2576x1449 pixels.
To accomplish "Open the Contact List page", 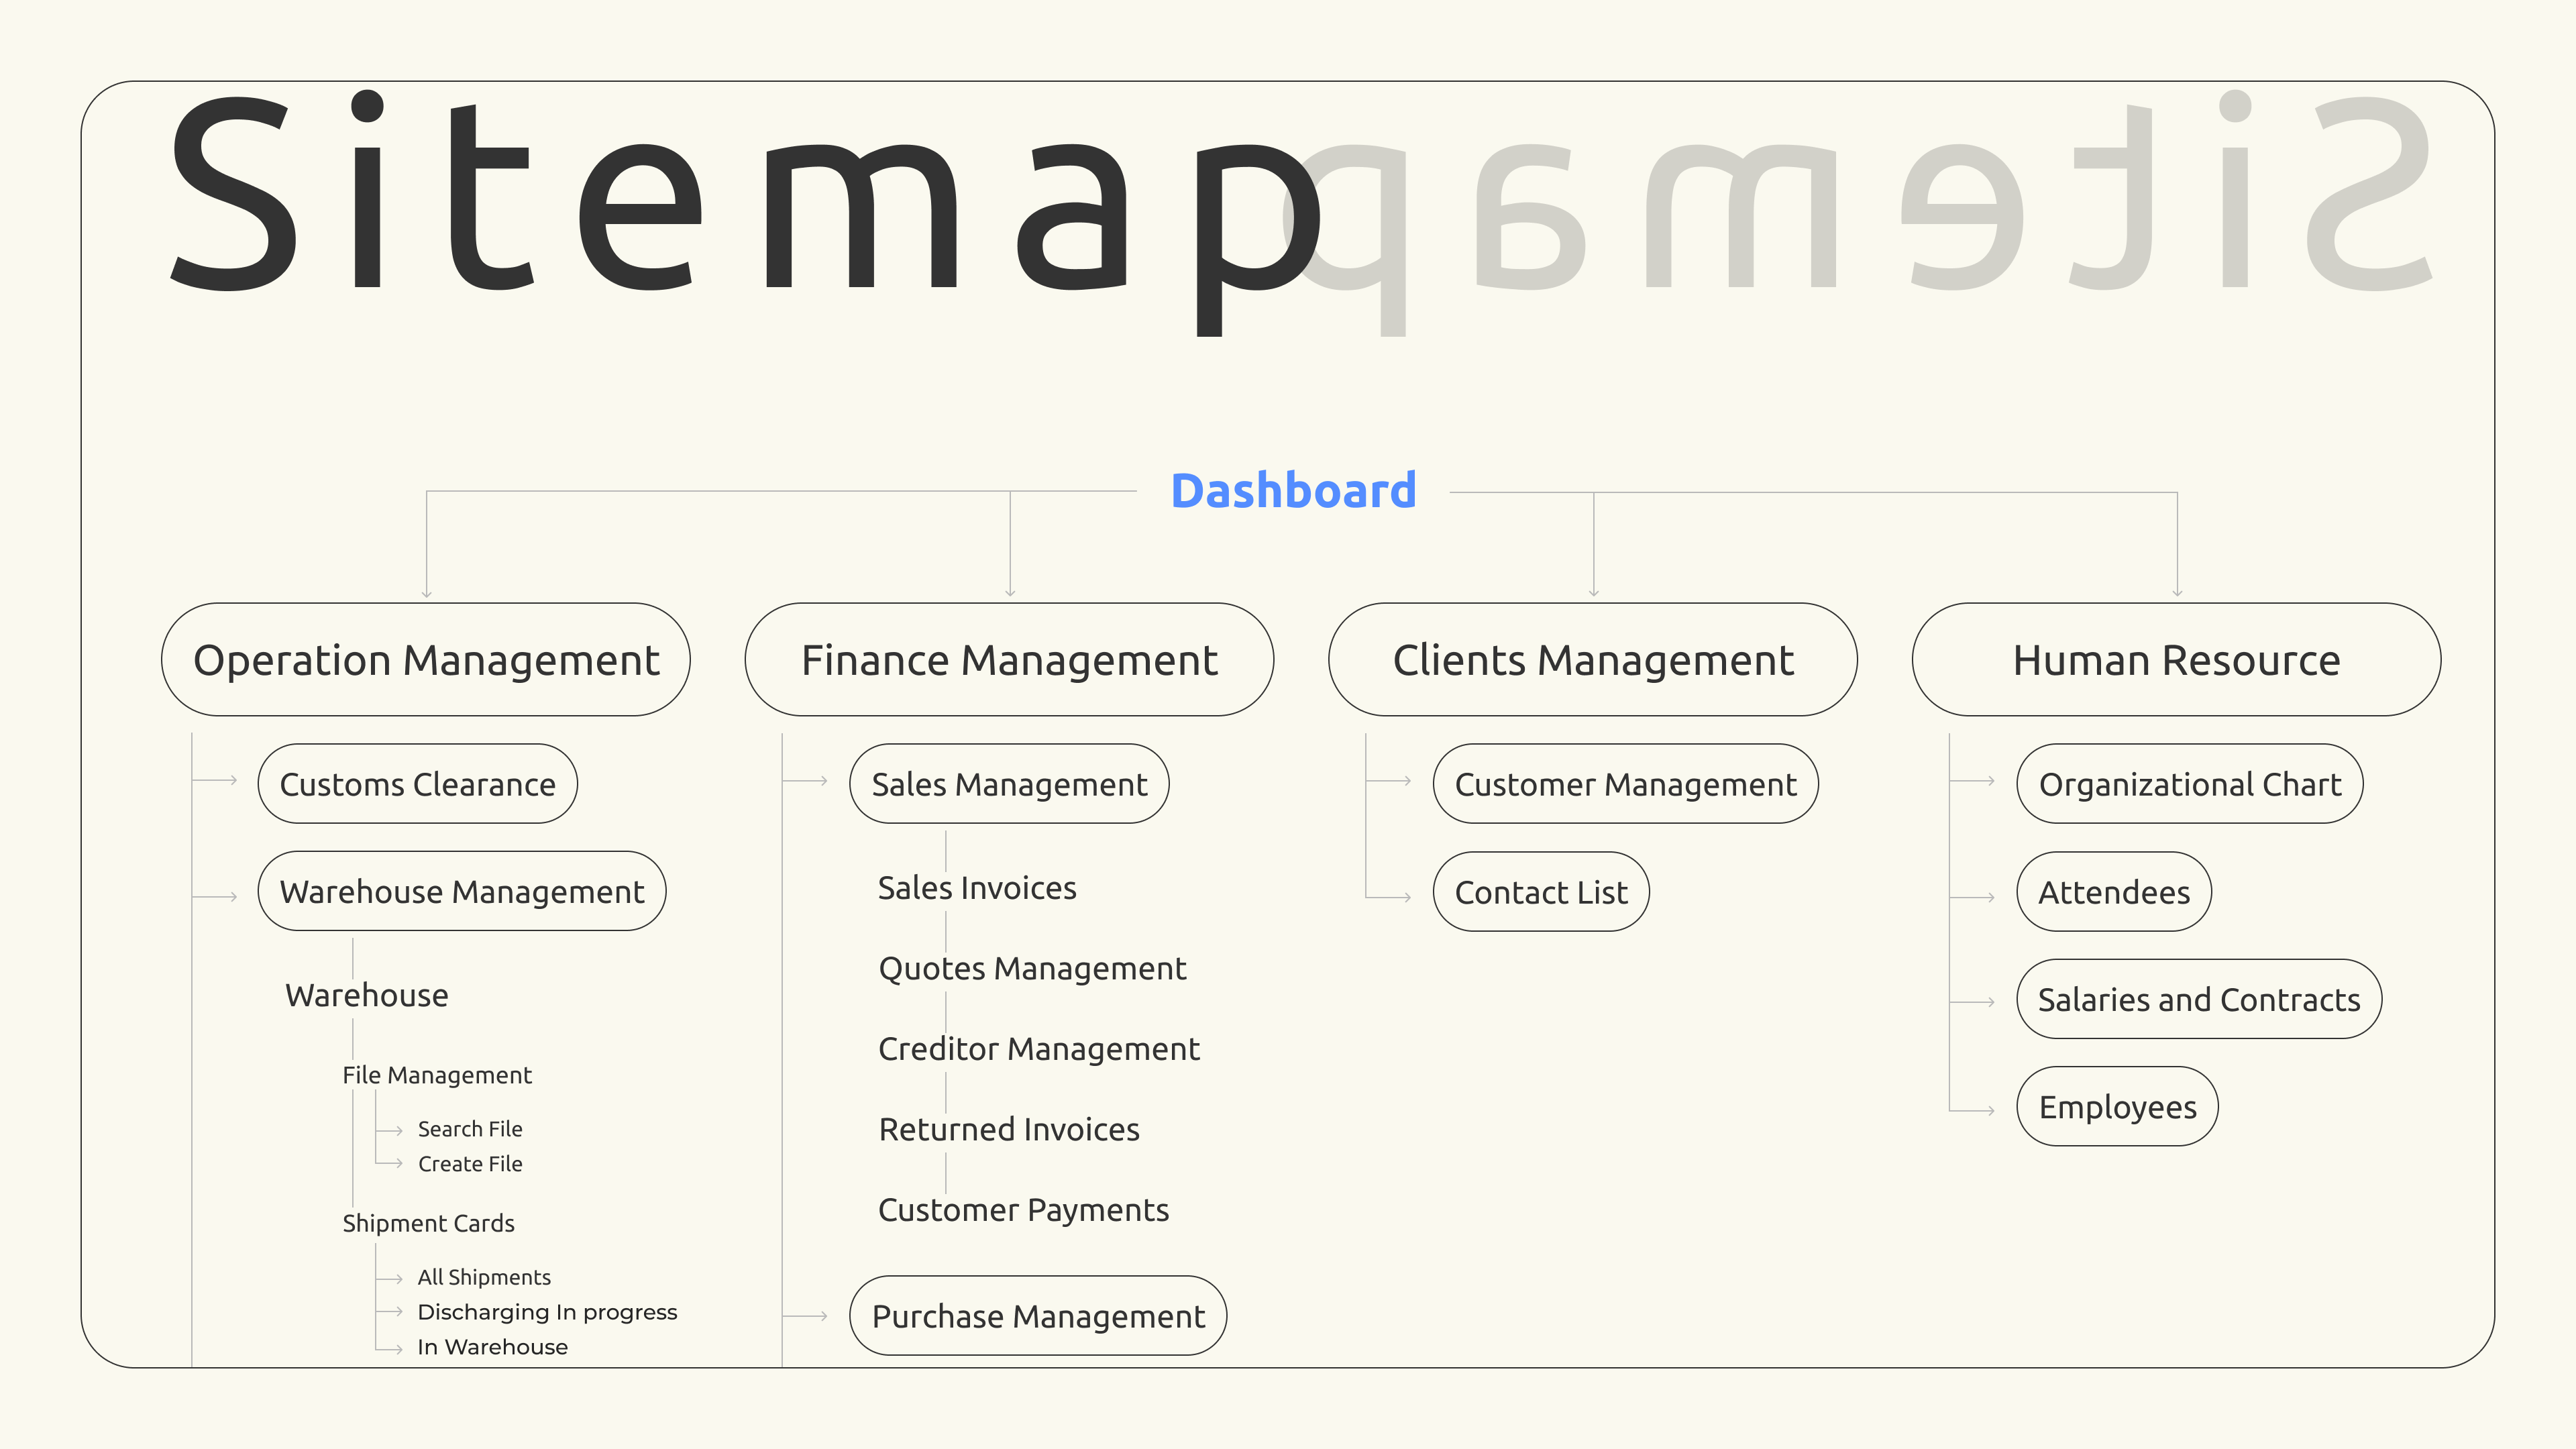I will click(x=1540, y=892).
